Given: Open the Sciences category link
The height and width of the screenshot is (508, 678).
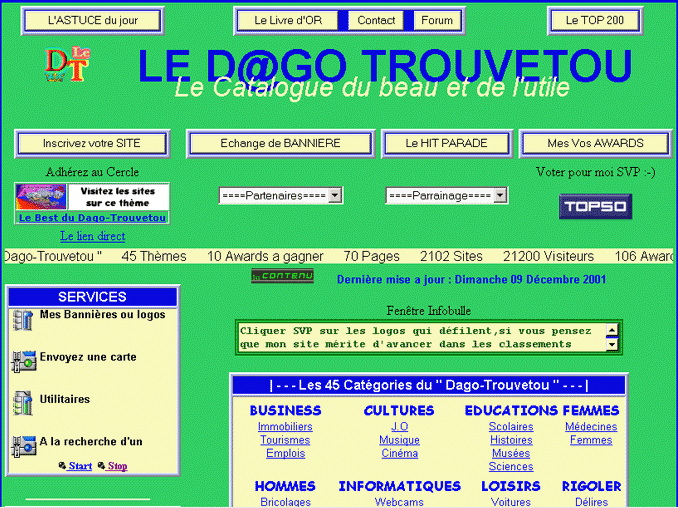Looking at the screenshot, I should (x=511, y=467).
